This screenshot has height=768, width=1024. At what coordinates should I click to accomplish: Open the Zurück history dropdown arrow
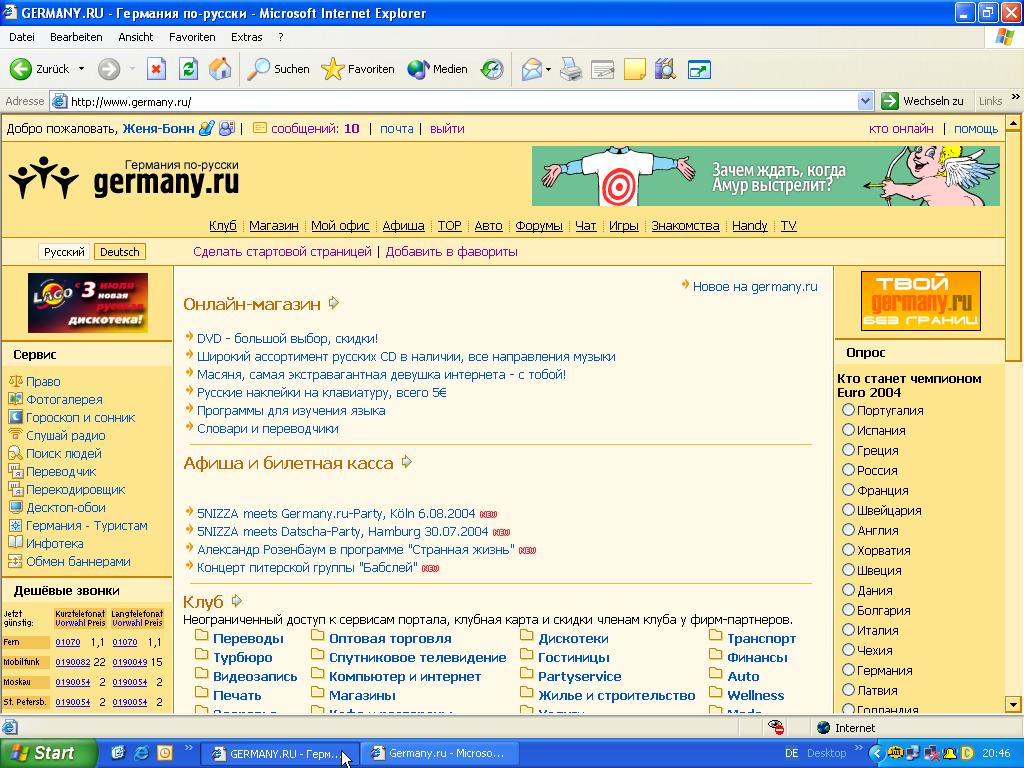[81, 69]
